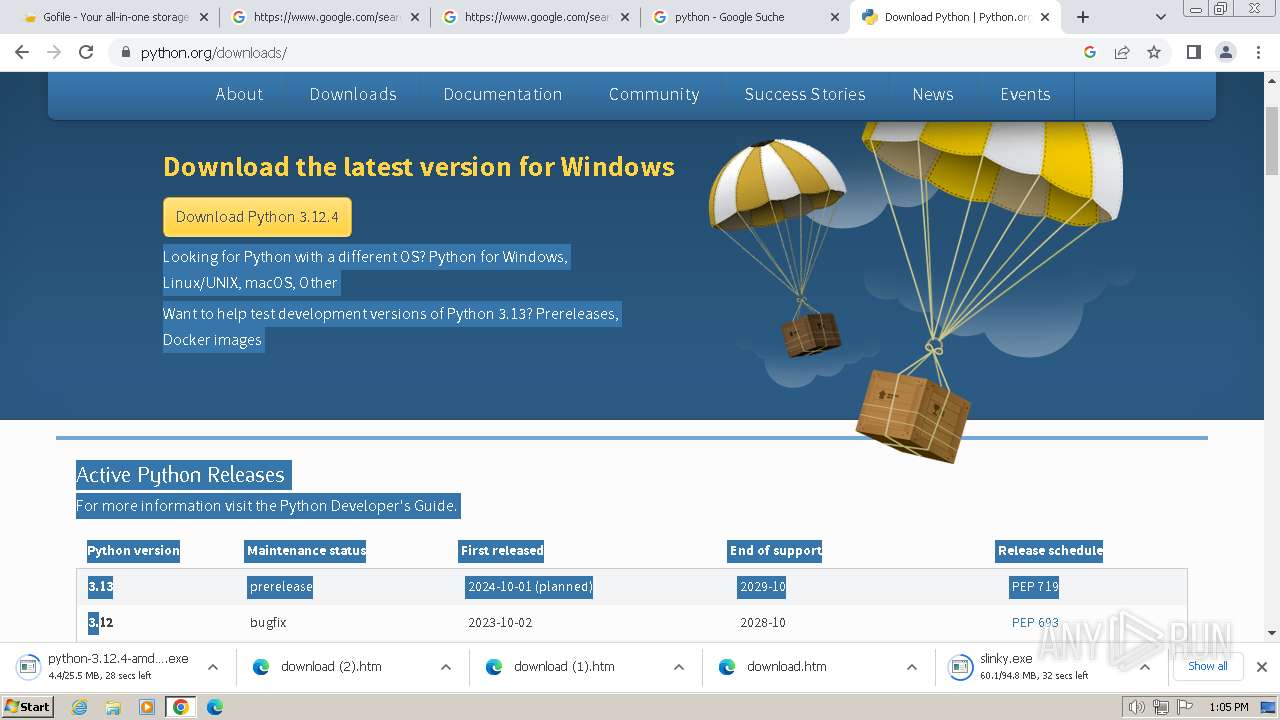Share this page icon

1122,52
